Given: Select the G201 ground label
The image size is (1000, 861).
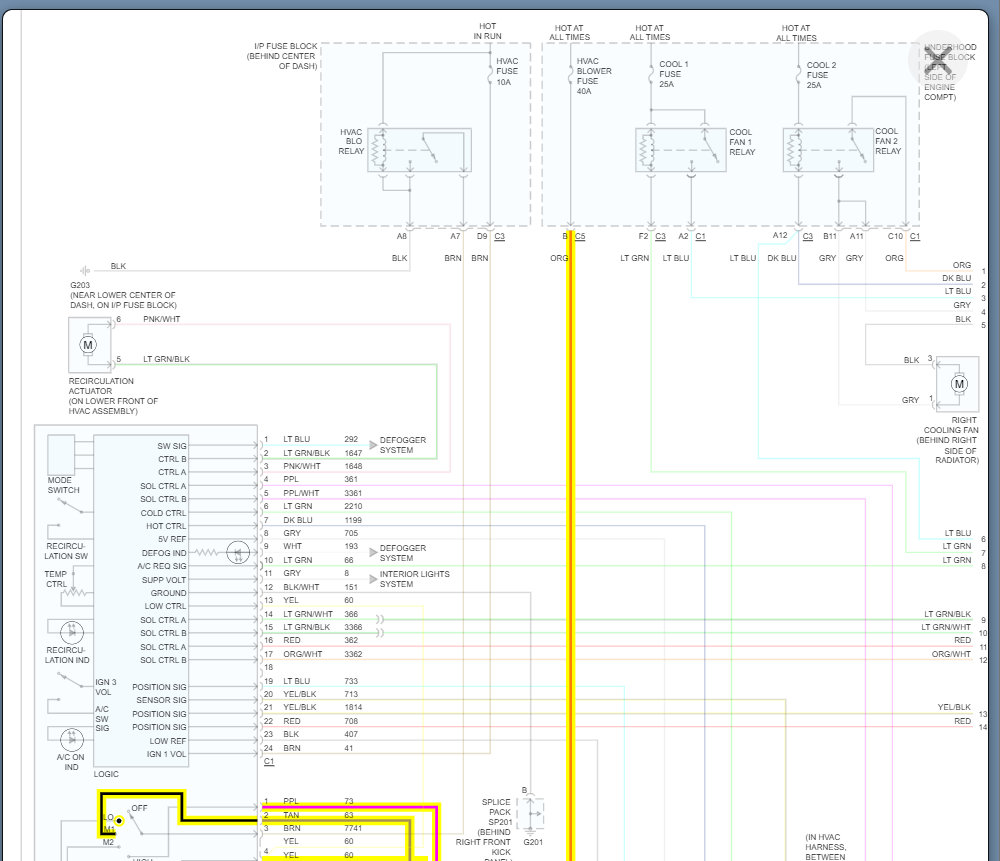Looking at the screenshot, I should coord(533,843).
